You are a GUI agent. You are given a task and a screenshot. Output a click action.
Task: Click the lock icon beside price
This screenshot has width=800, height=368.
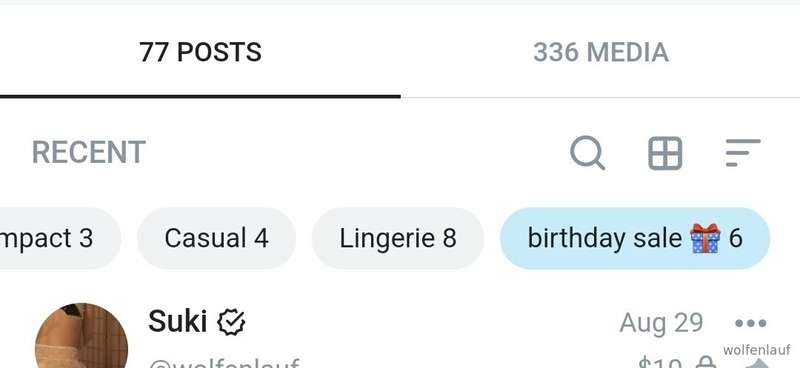pyautogui.click(x=706, y=363)
